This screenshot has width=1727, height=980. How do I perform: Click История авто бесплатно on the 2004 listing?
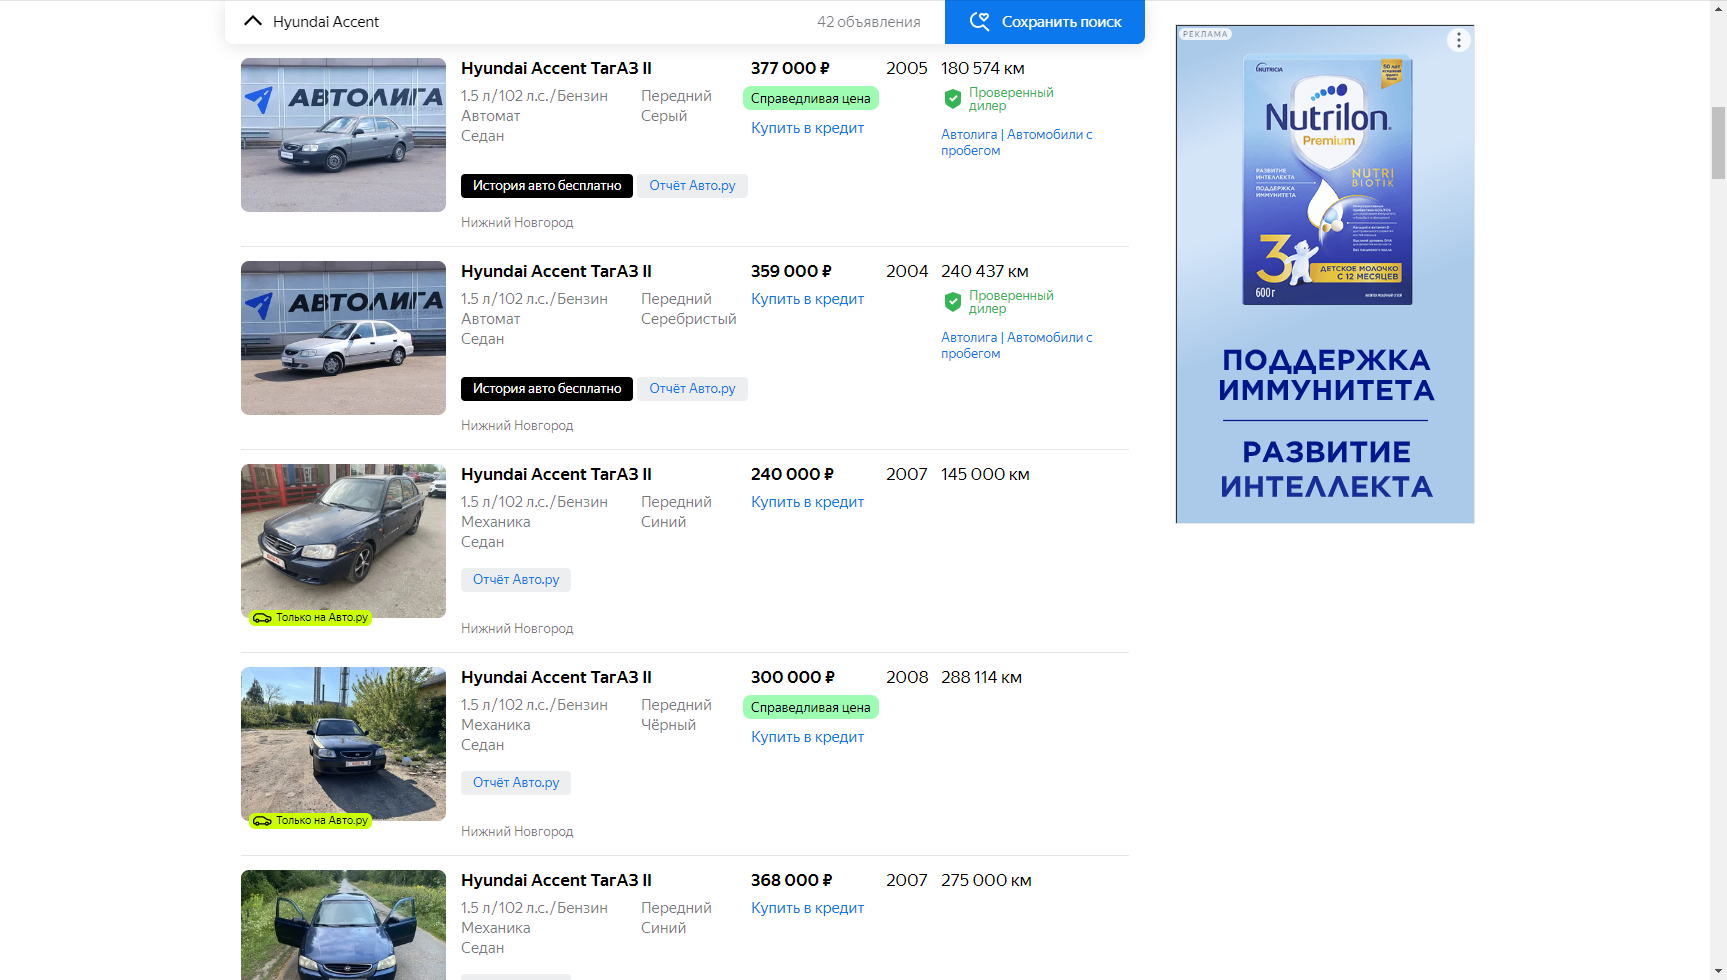coord(547,389)
